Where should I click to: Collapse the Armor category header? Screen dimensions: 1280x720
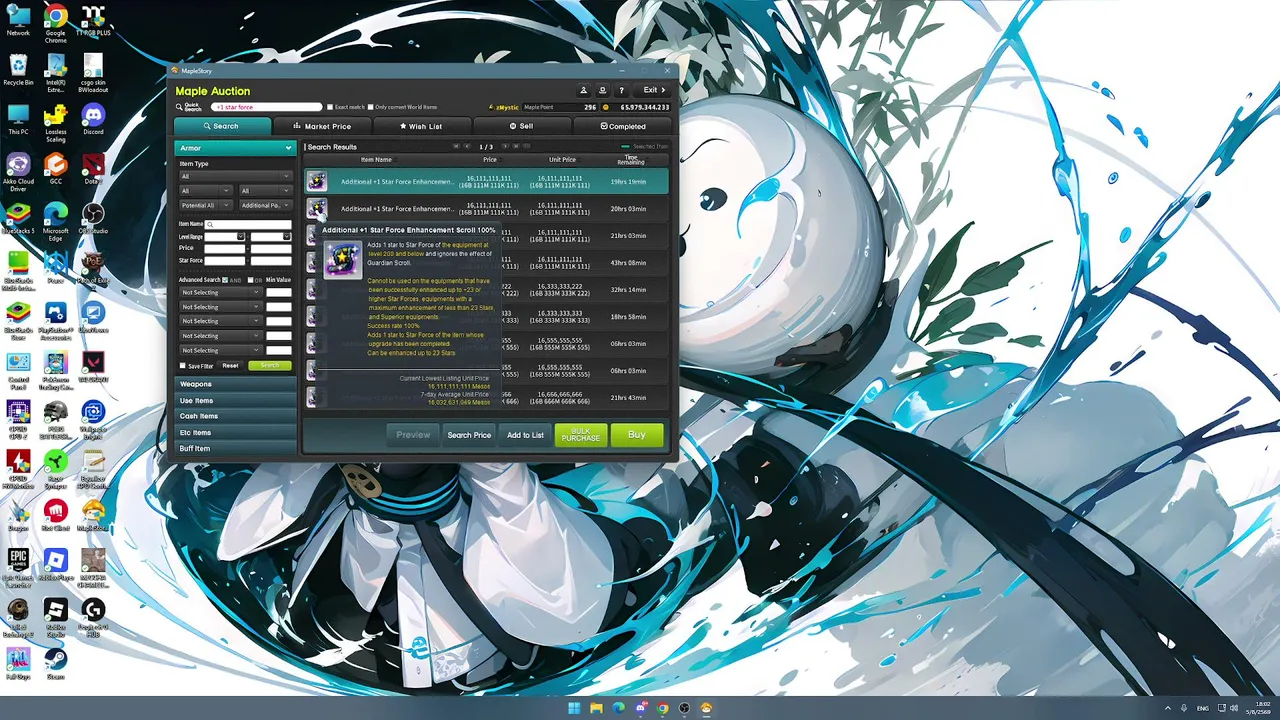234,148
